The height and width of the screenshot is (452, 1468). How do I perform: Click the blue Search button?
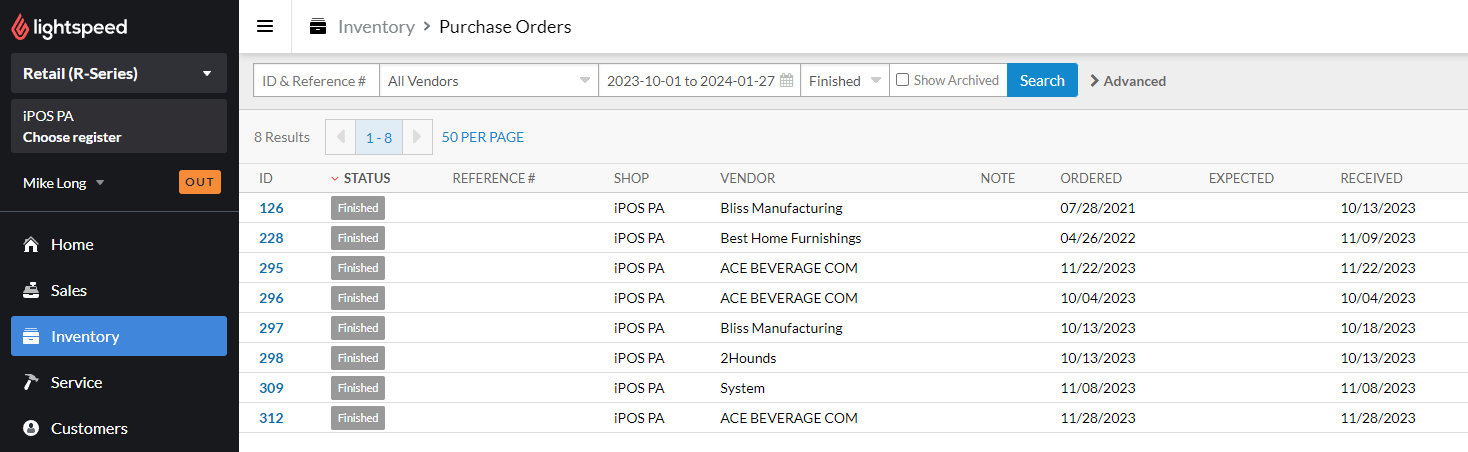[x=1042, y=81]
